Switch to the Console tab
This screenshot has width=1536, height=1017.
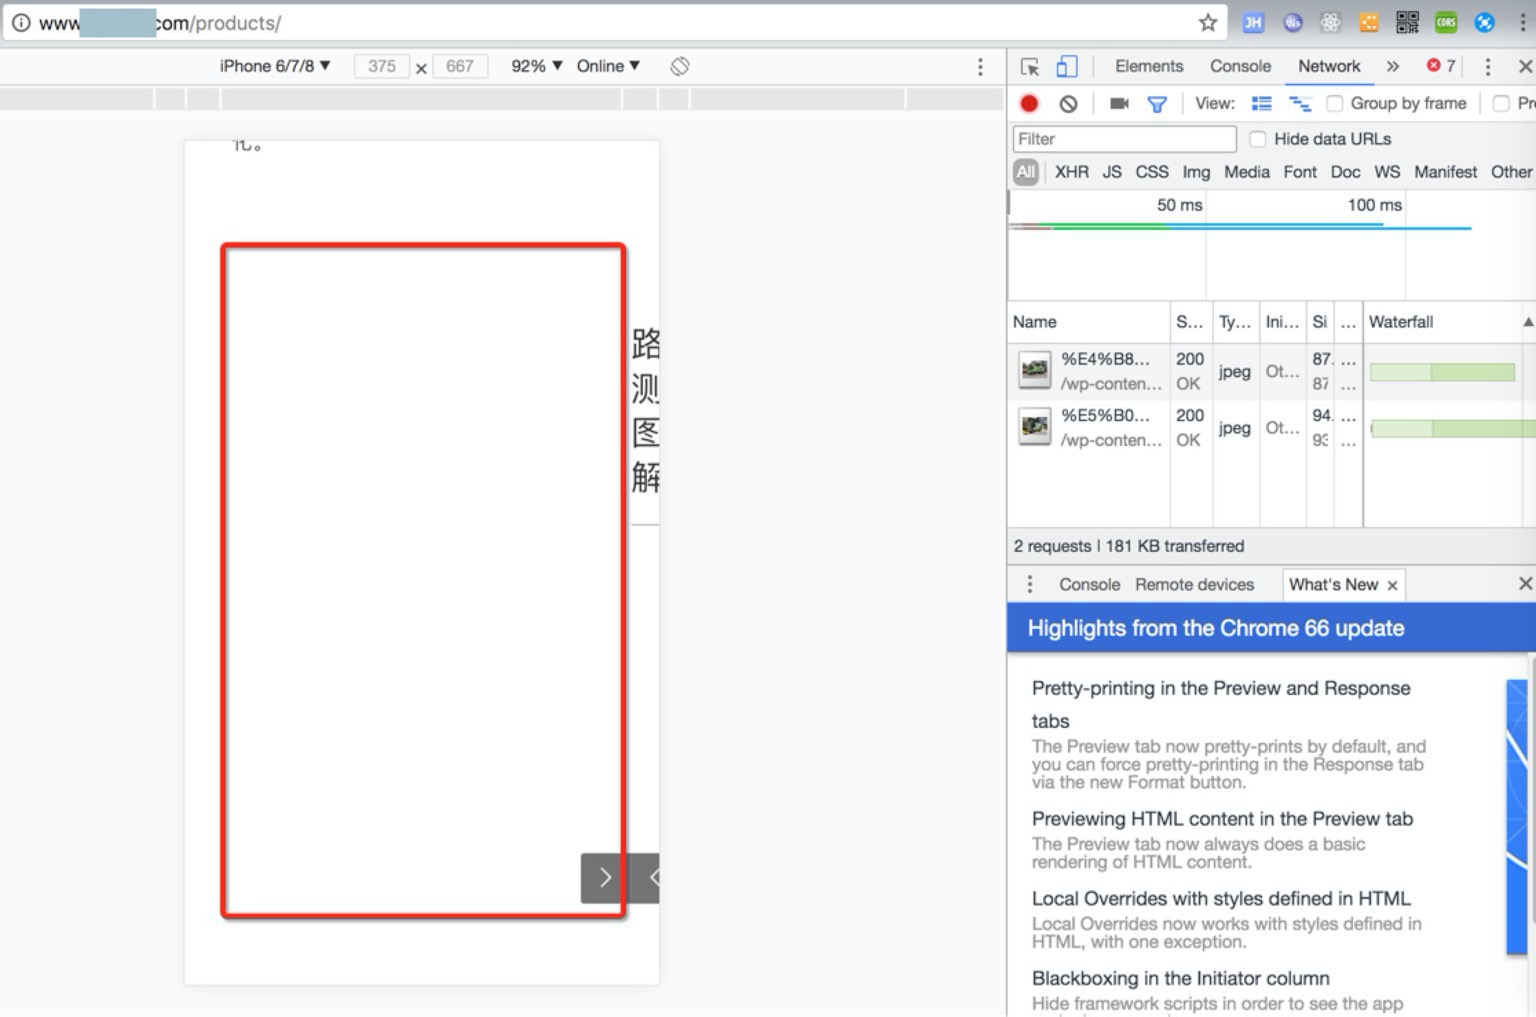[x=1240, y=66]
